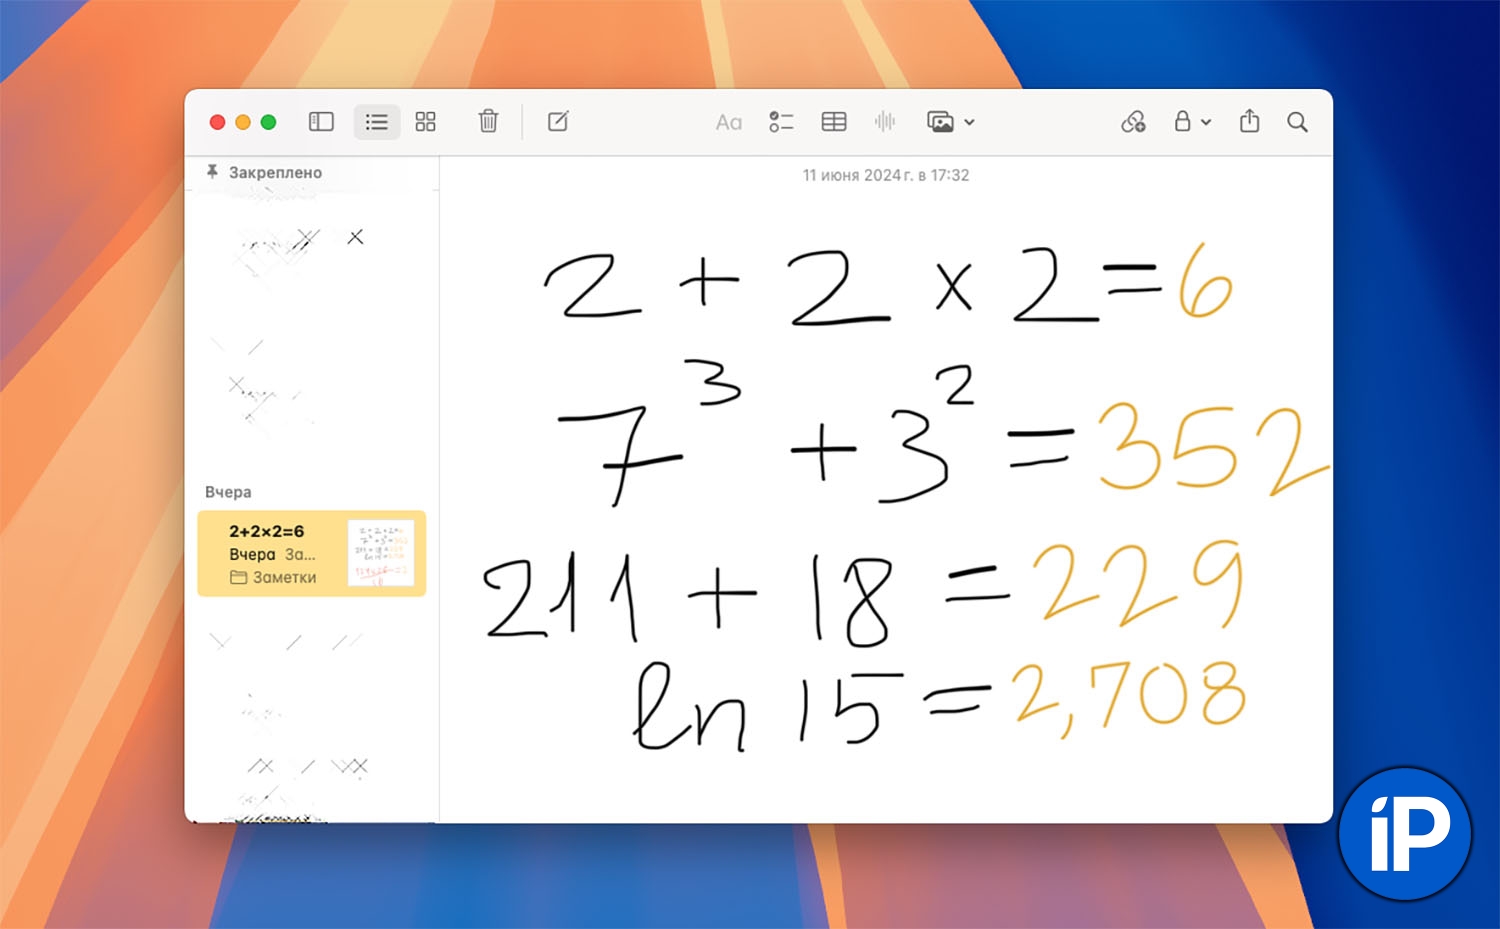
Task: Zoom the Notes window to full screen
Action: pos(268,122)
